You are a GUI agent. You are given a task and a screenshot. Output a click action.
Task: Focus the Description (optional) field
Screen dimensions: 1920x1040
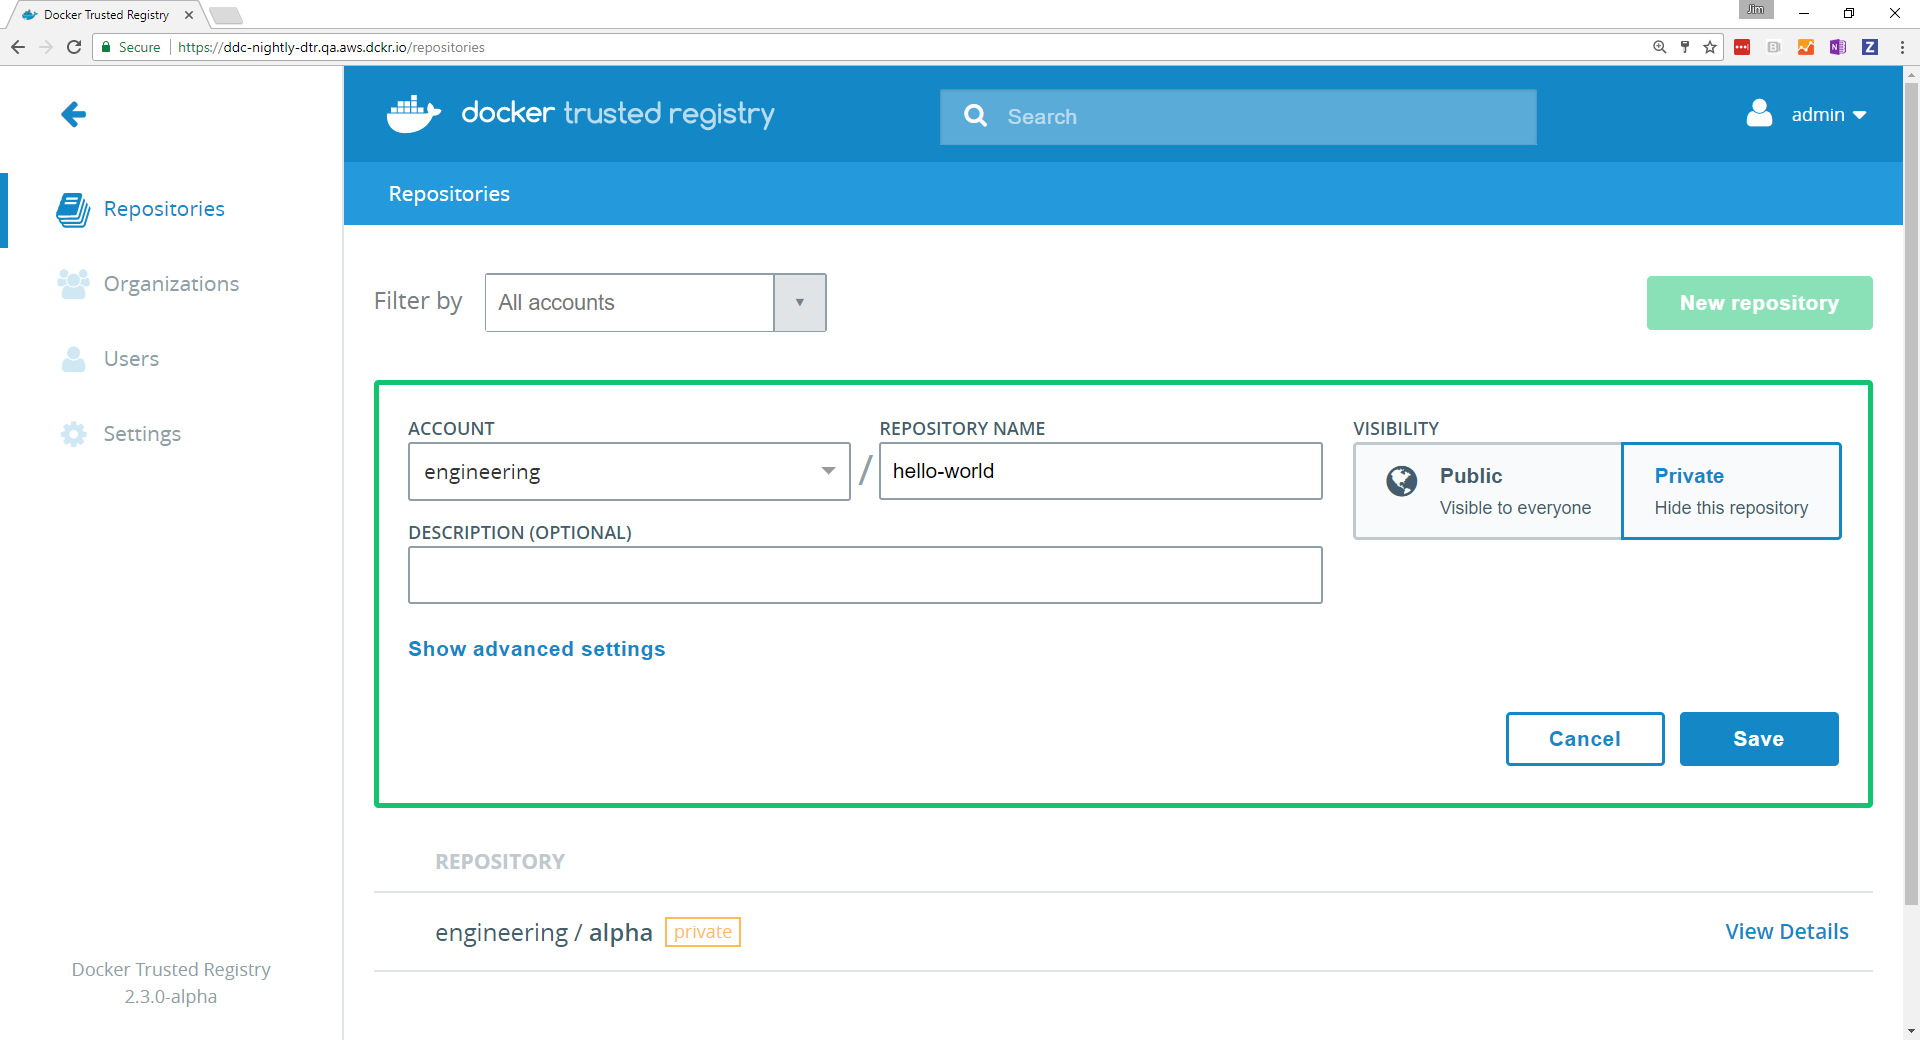click(864, 575)
